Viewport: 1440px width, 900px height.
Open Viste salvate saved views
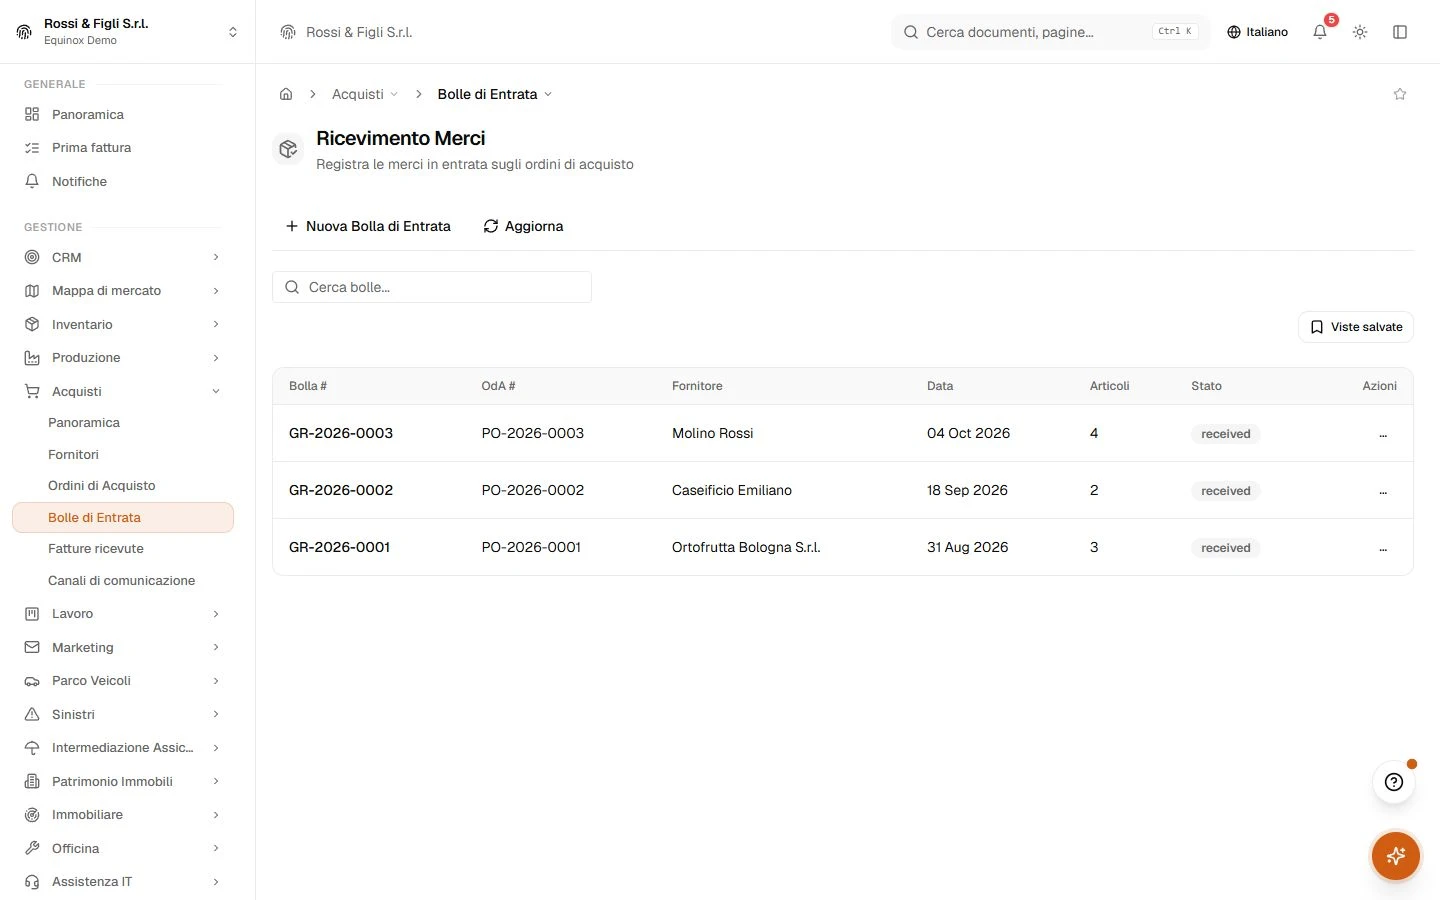click(1356, 327)
